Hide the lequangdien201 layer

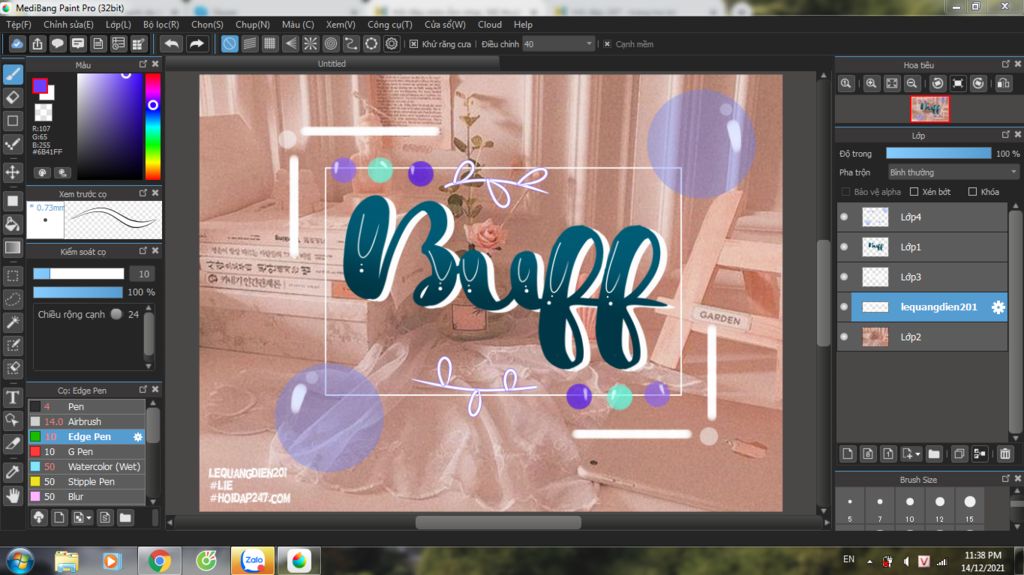coord(844,307)
